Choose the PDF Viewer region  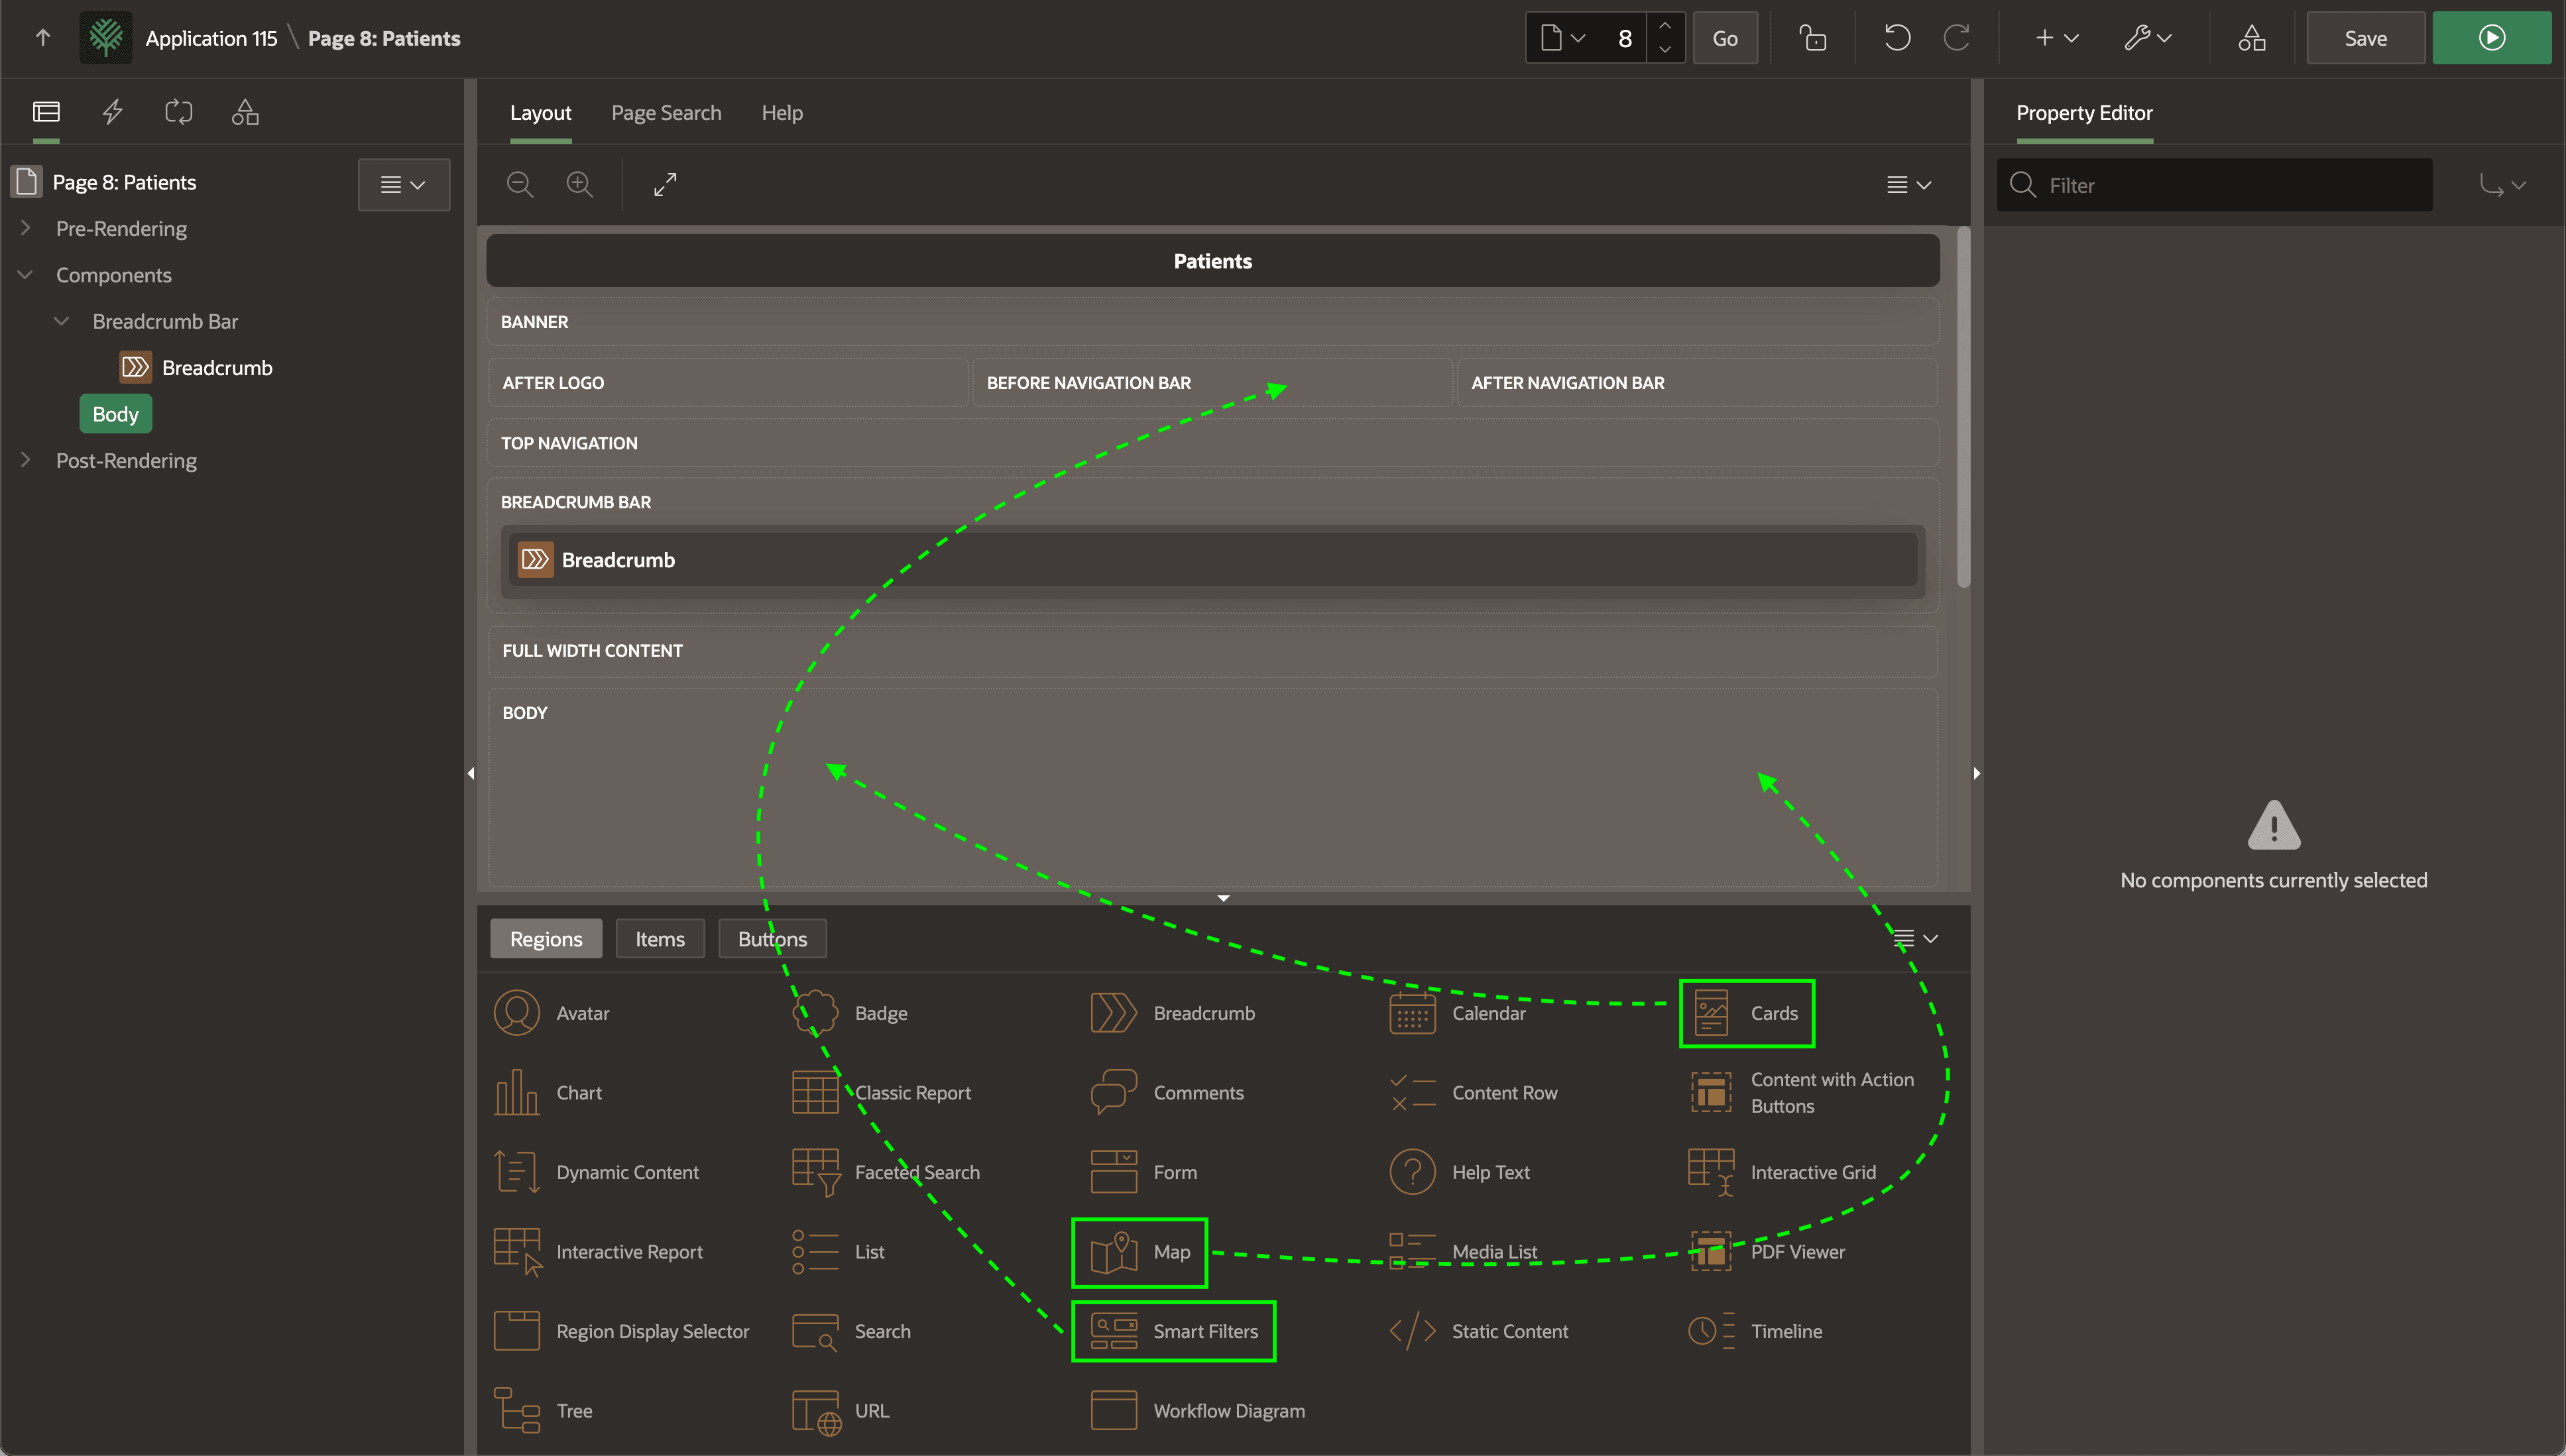click(x=1767, y=1252)
